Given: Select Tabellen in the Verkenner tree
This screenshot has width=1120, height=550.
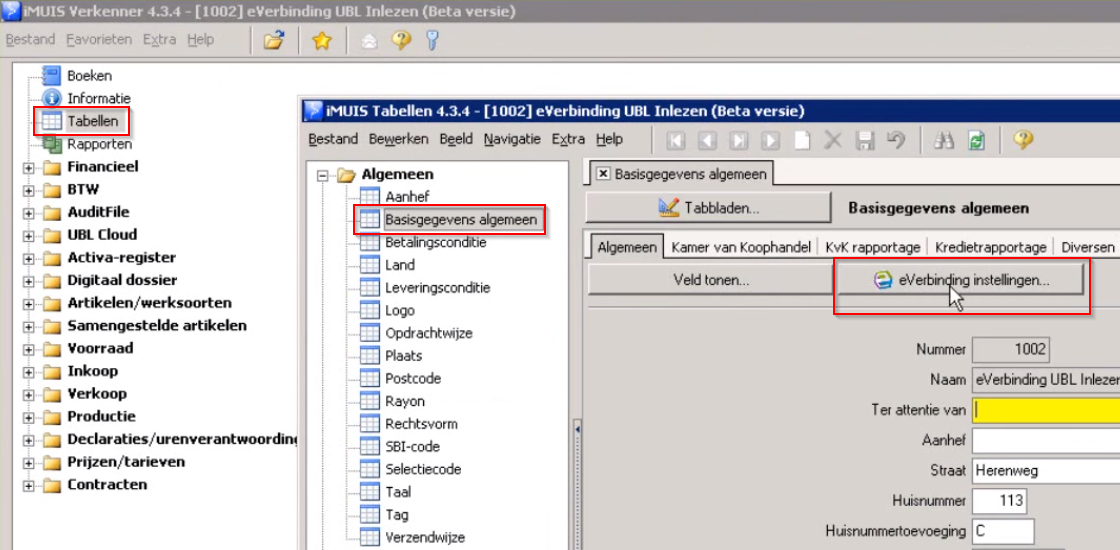Looking at the screenshot, I should [93, 121].
